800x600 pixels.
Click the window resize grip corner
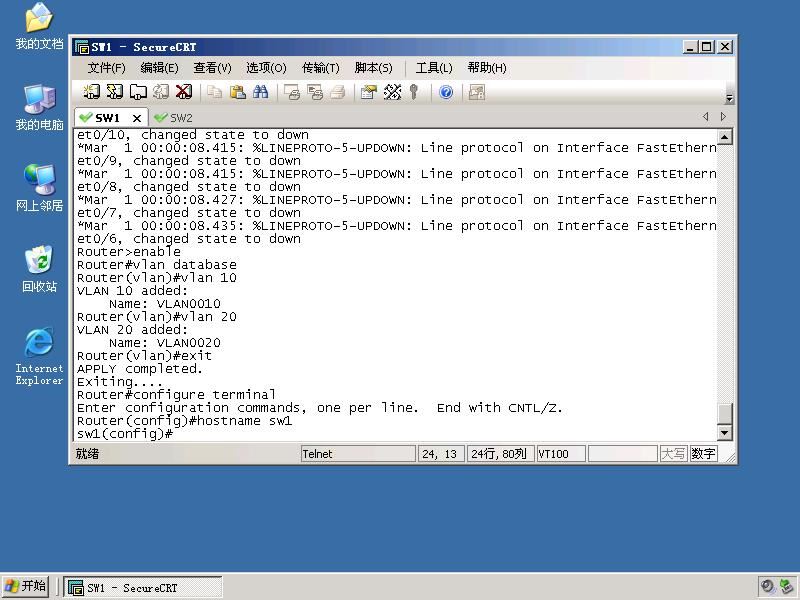click(x=730, y=458)
